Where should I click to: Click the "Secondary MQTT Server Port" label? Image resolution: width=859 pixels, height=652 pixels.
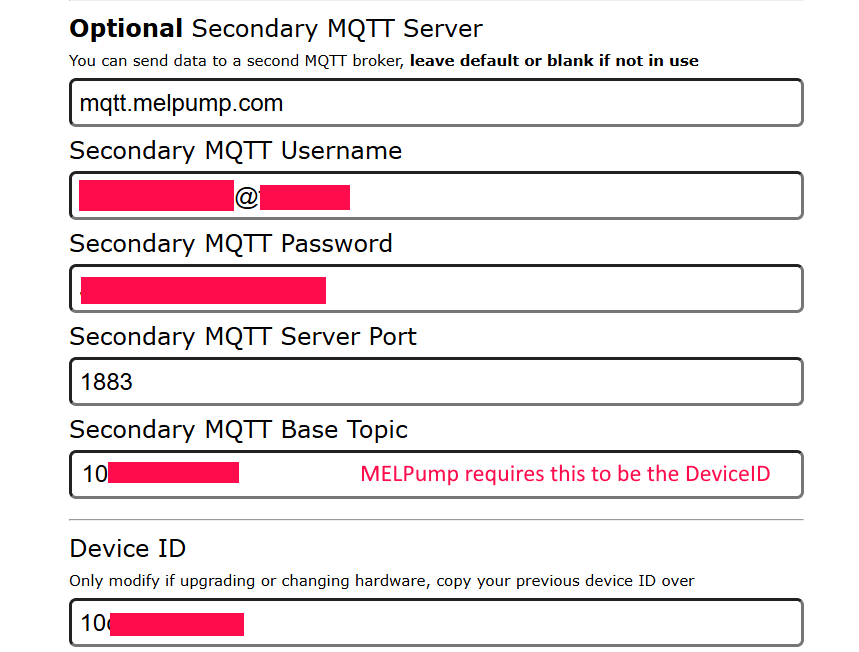point(242,337)
